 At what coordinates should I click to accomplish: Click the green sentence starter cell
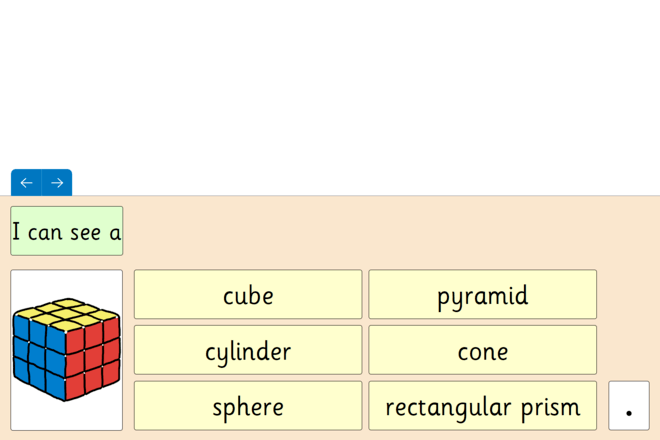67,231
